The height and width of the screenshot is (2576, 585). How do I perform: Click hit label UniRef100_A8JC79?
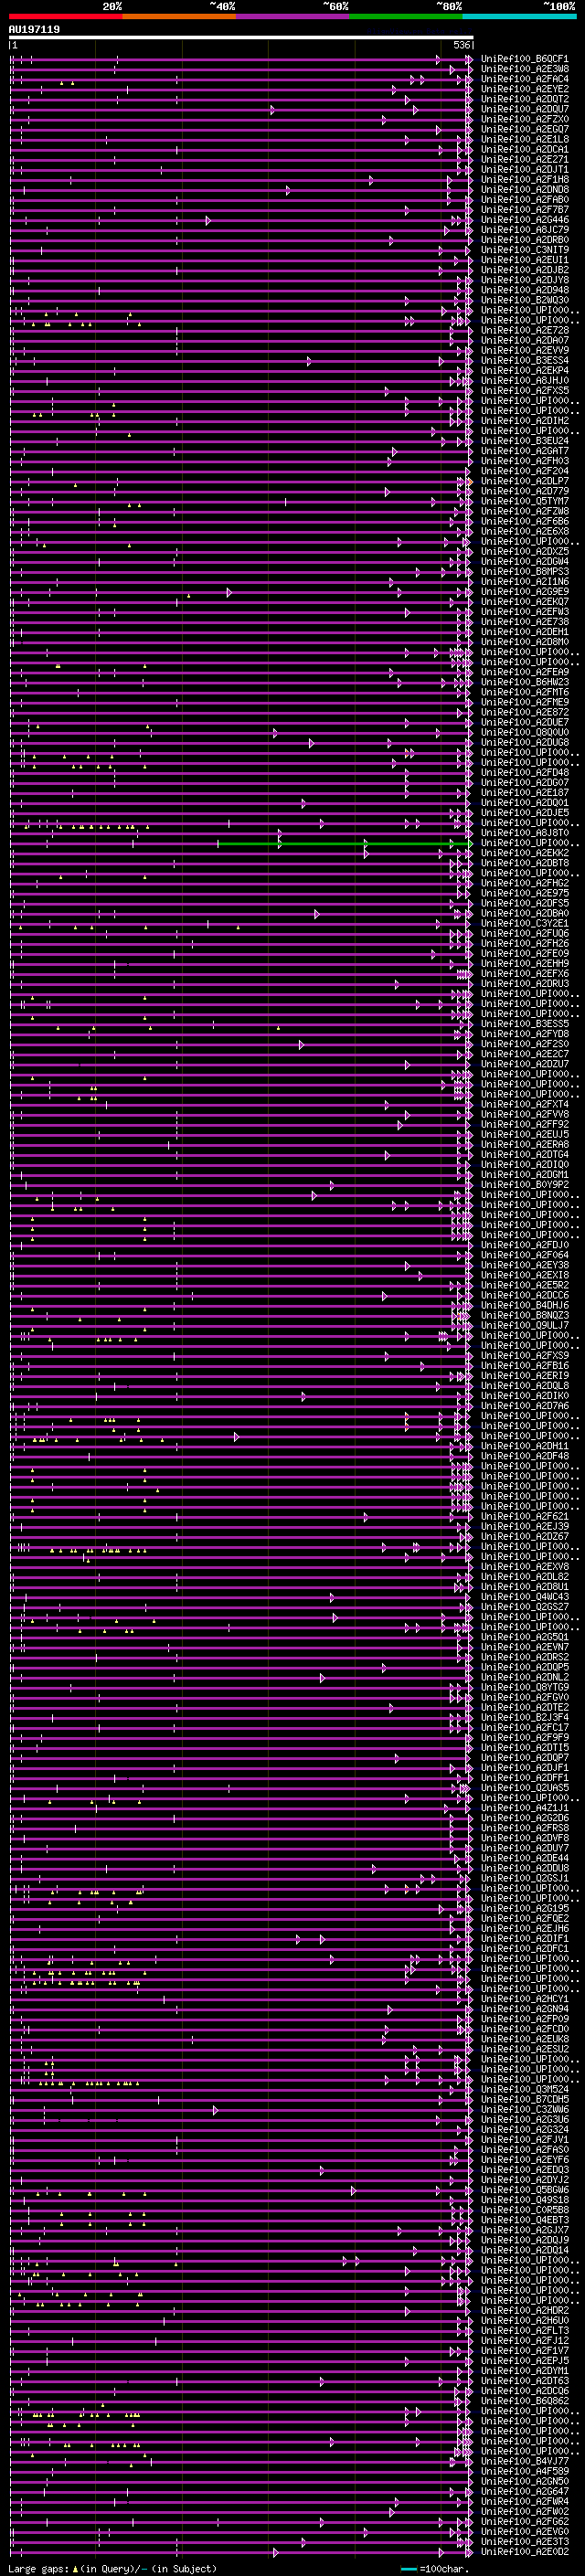click(524, 230)
